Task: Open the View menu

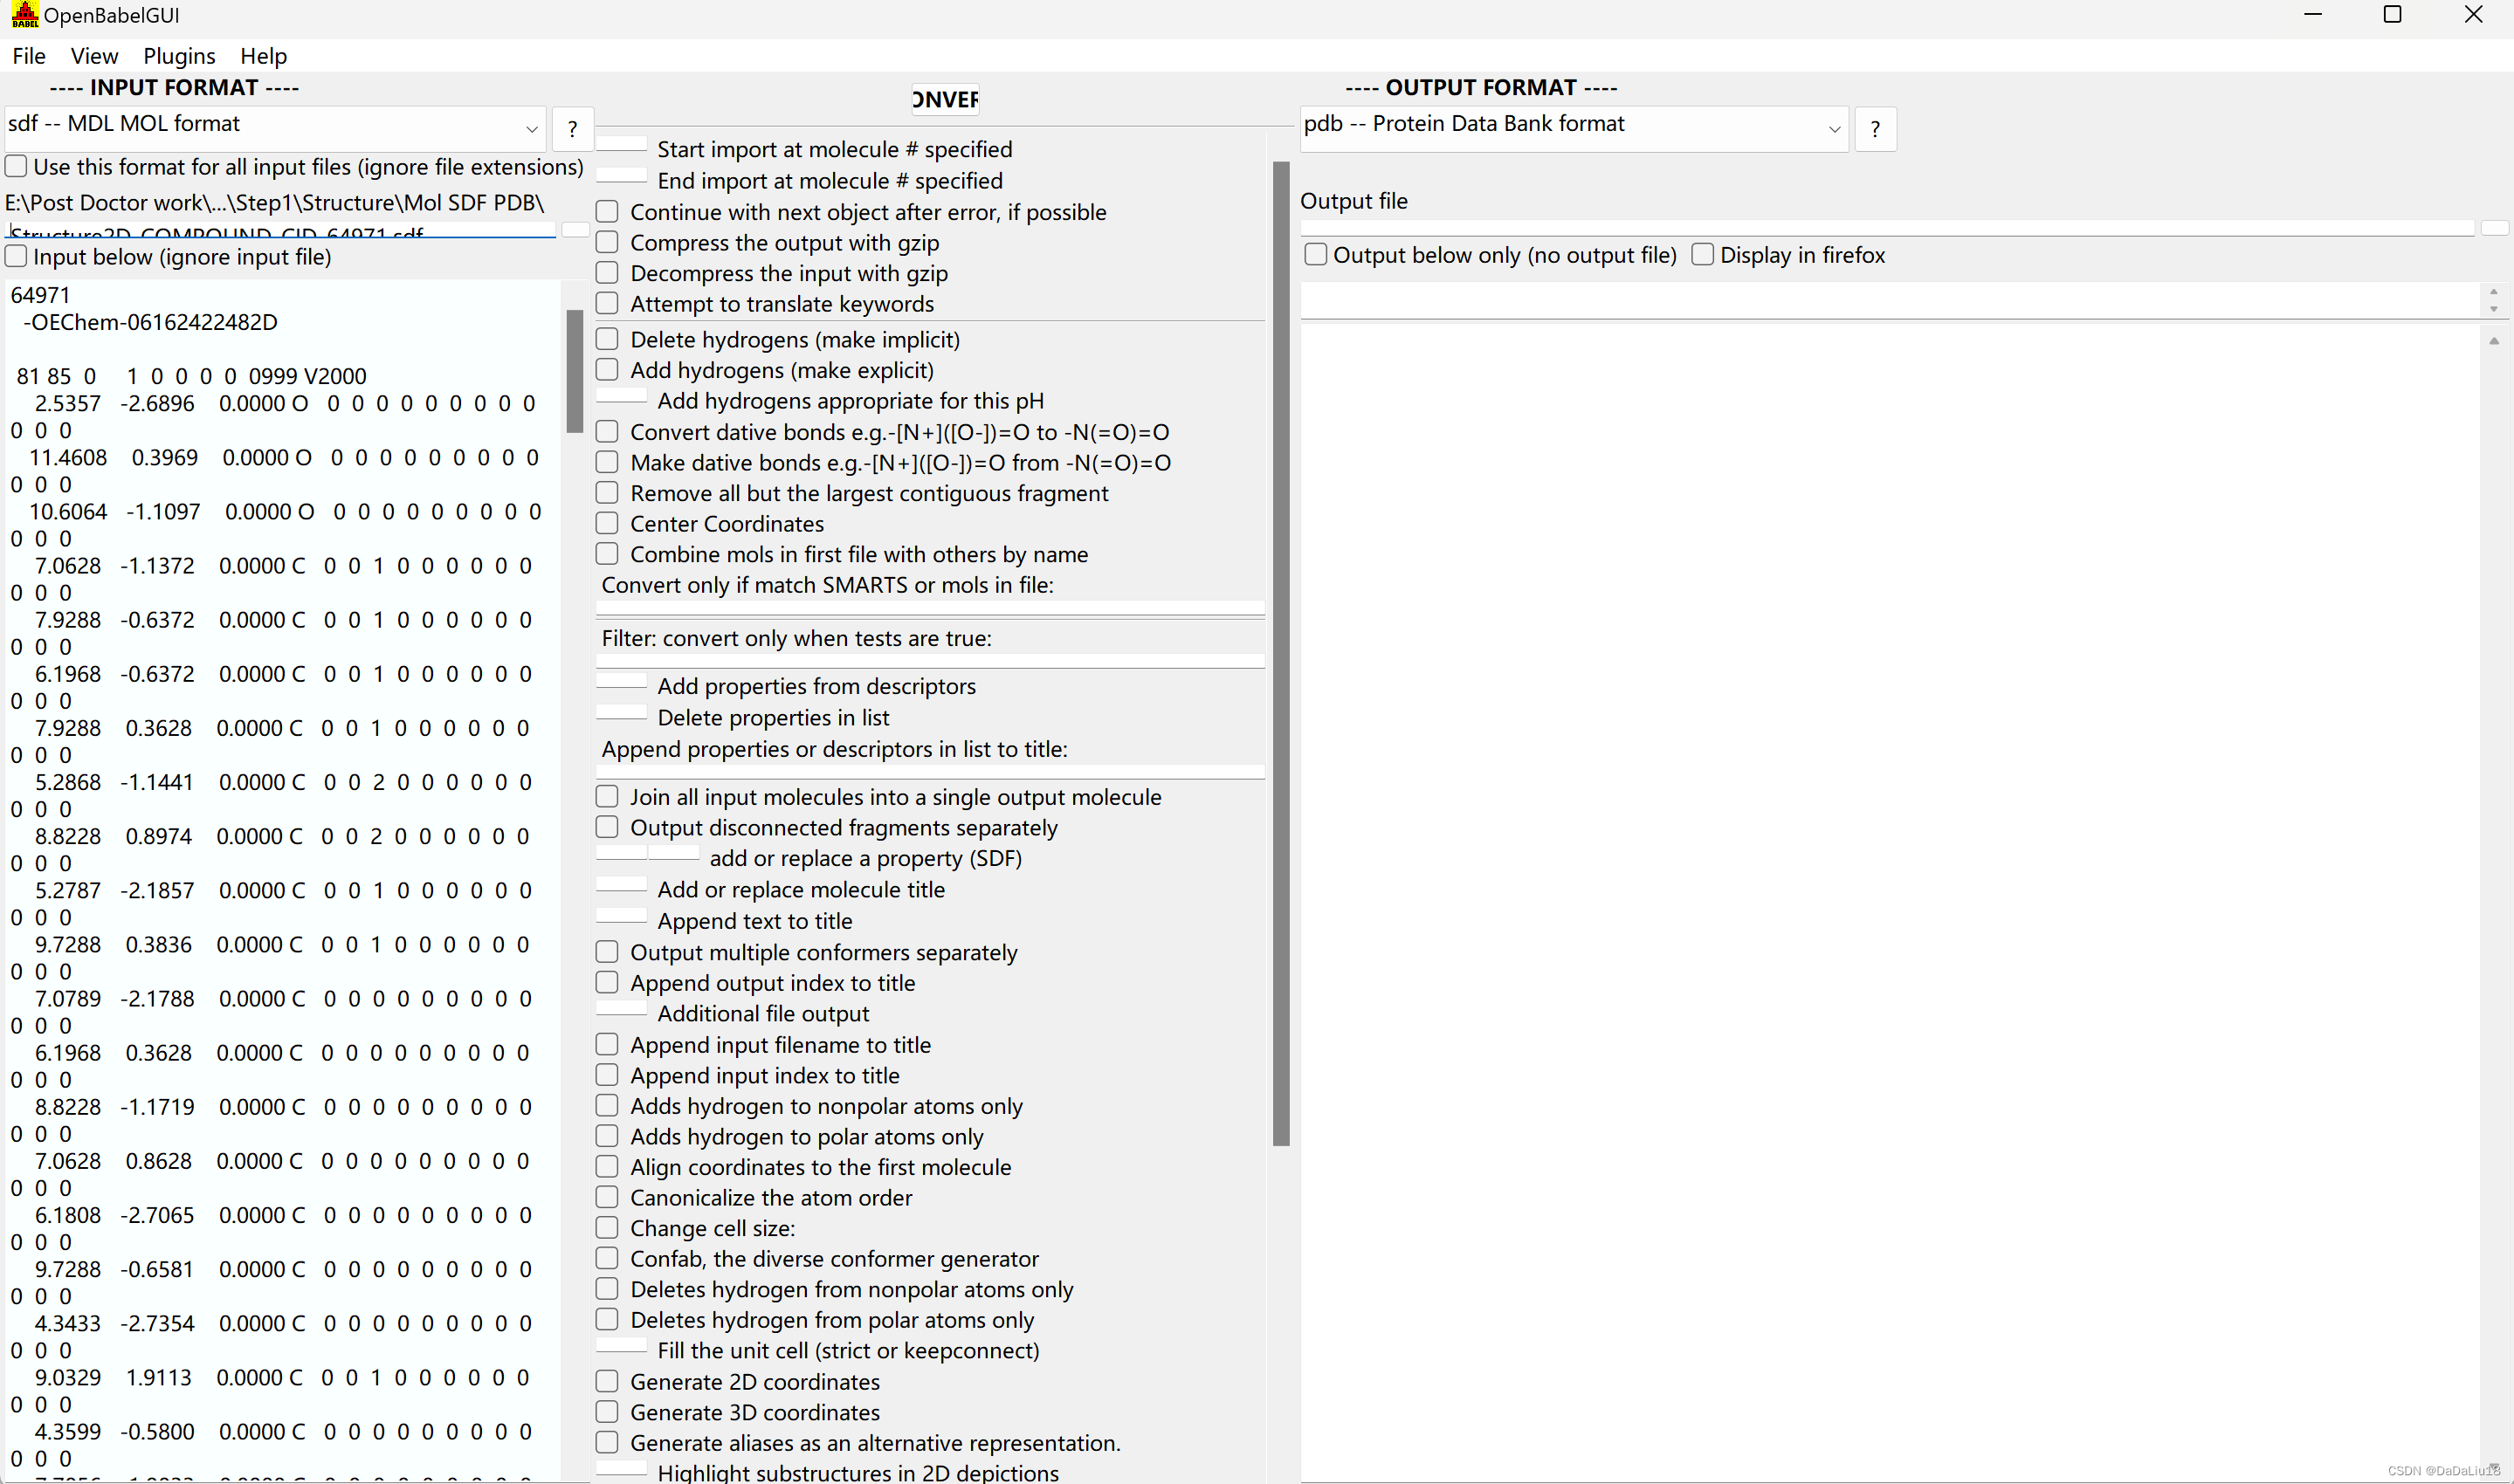Action: pos(94,56)
